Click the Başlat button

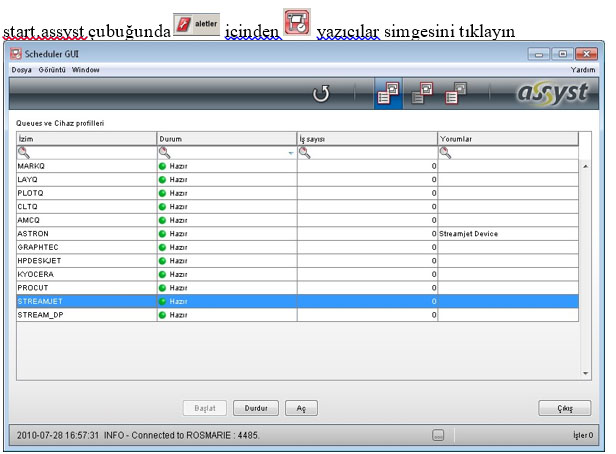click(x=205, y=408)
